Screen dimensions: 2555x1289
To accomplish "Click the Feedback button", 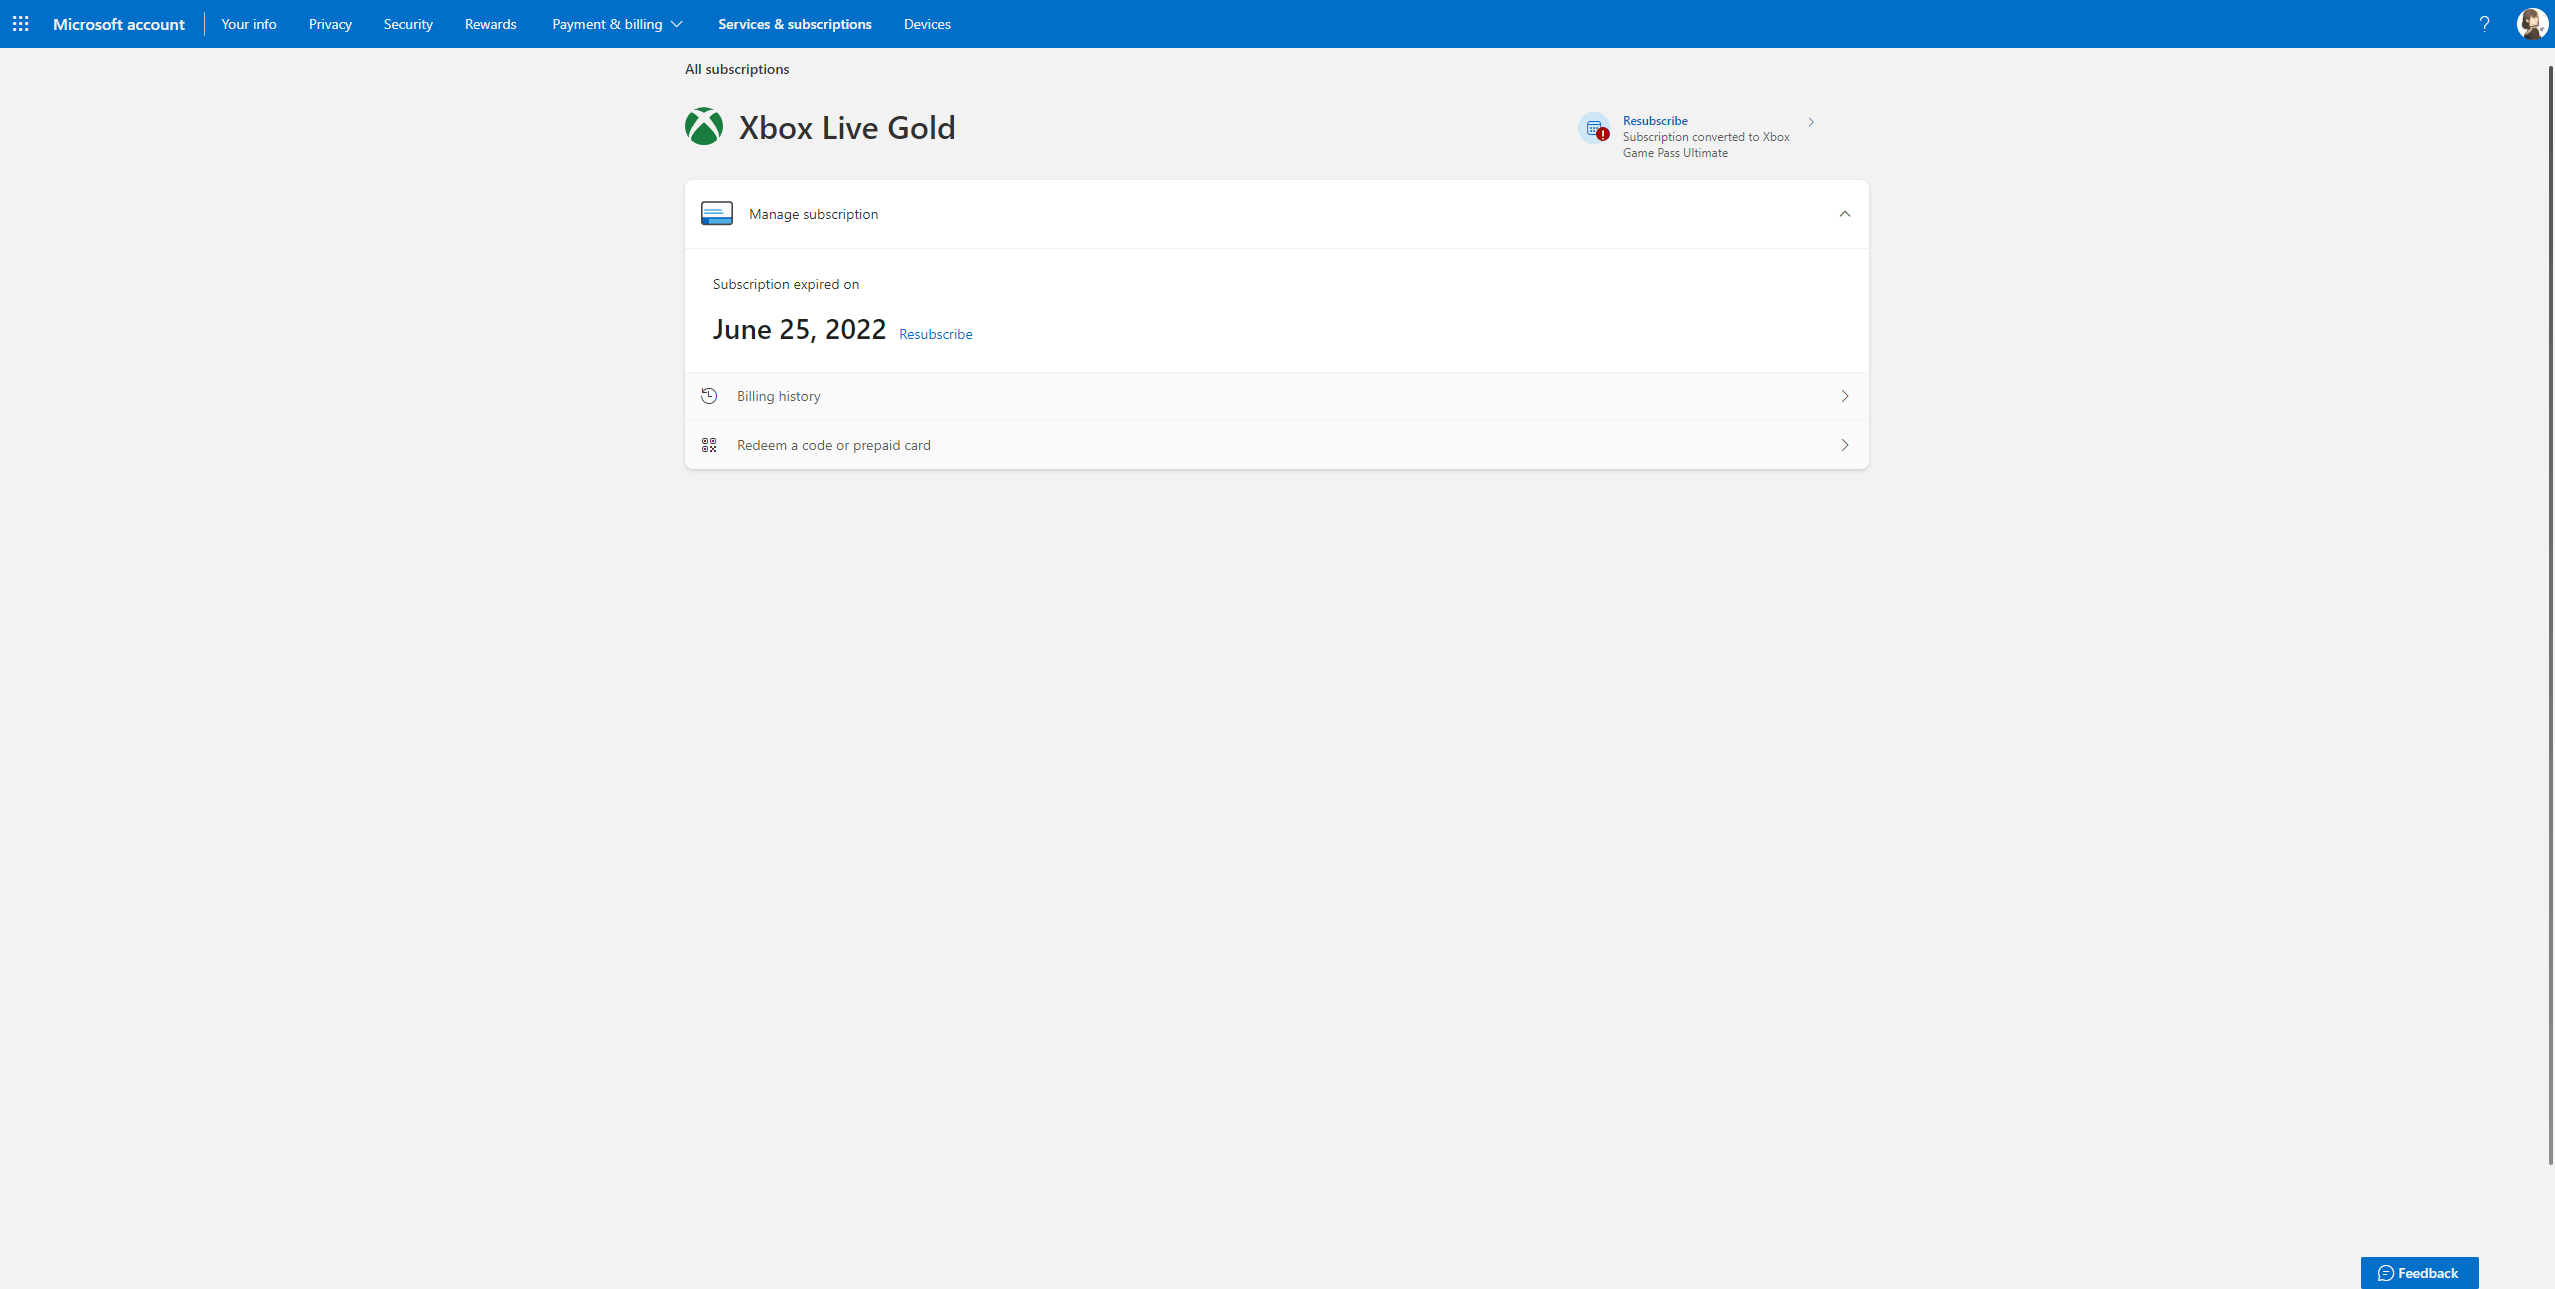I will coord(2419,1273).
